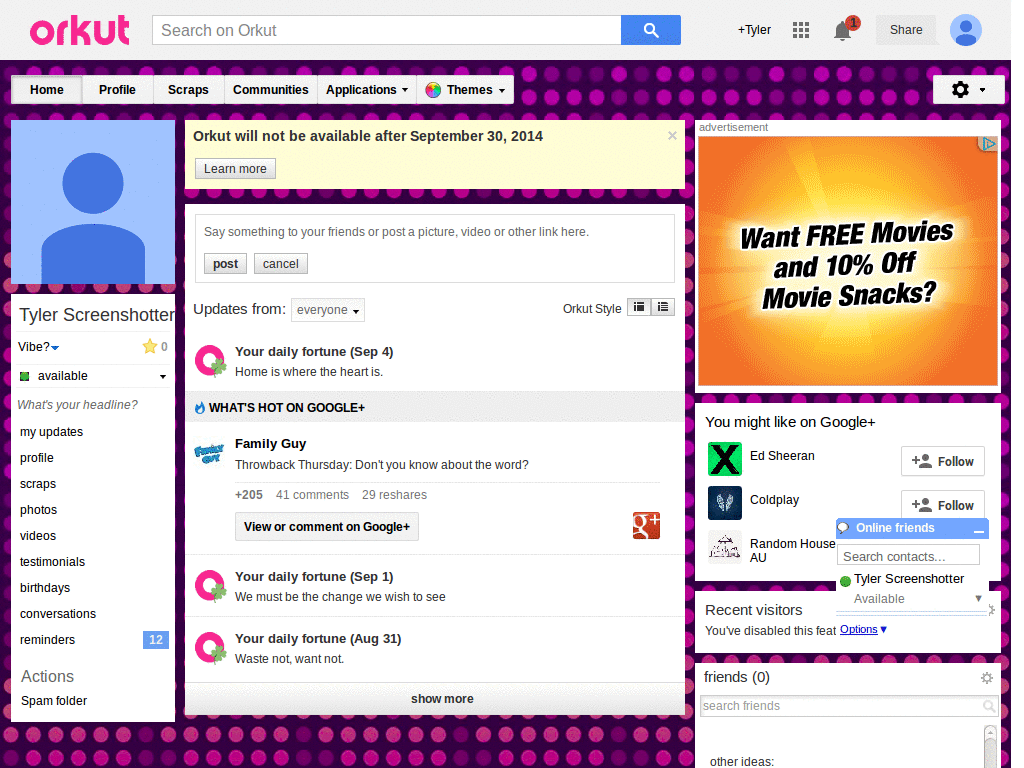
Task: Open notifications via the bell icon
Action: 841,32
